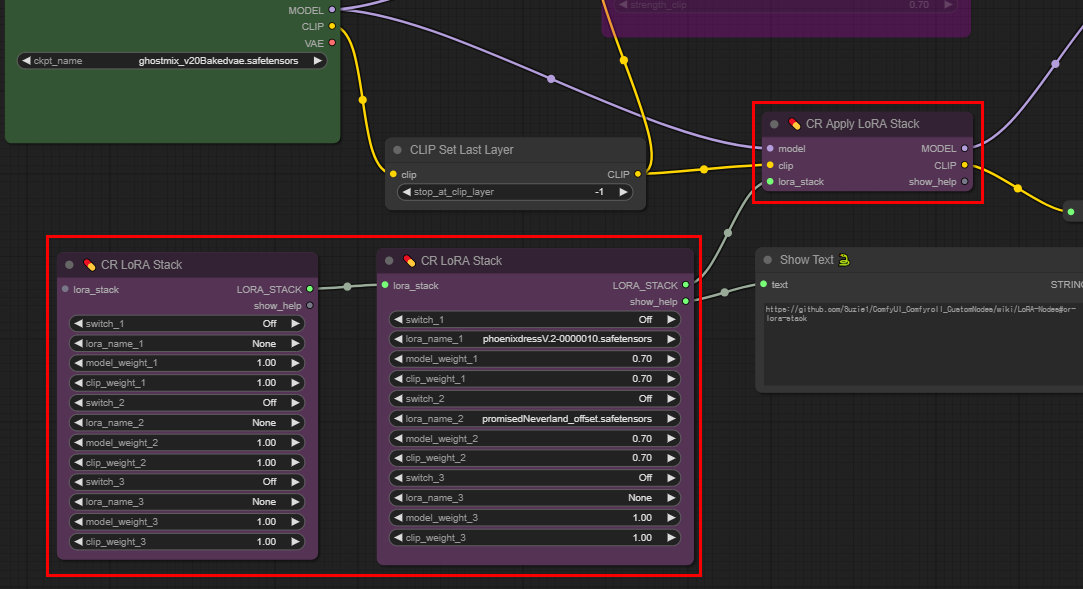Click clip_weight_2 value on left LoRA Stack
Image resolution: width=1083 pixels, height=589 pixels.
(267, 463)
